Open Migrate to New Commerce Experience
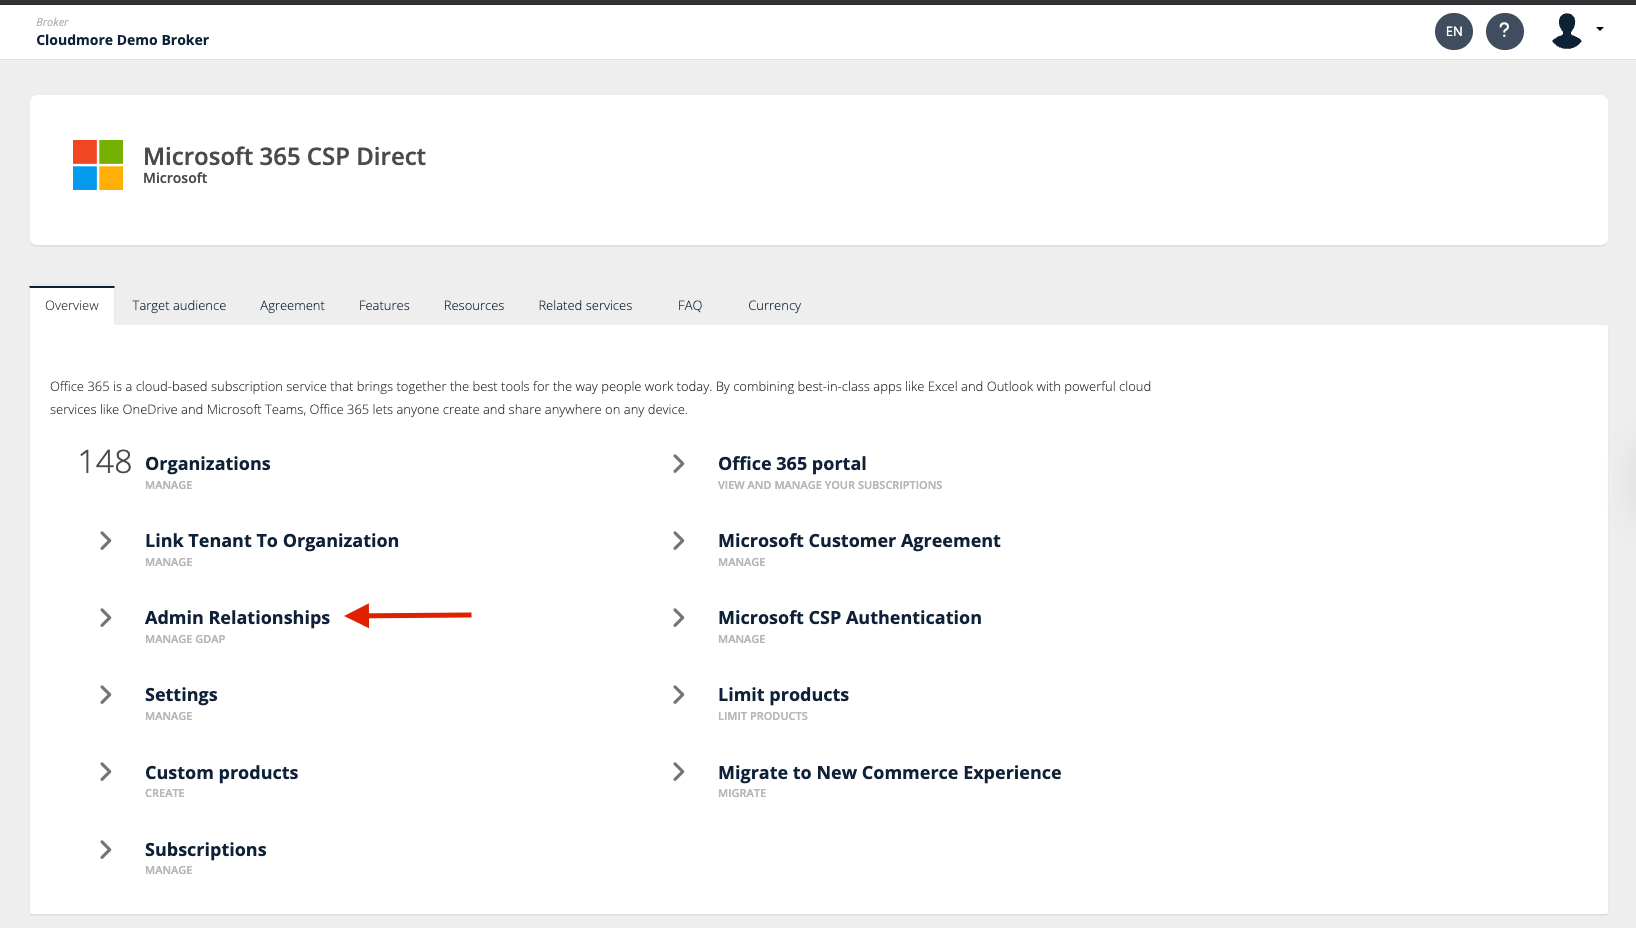Viewport: 1636px width, 928px height. click(889, 773)
